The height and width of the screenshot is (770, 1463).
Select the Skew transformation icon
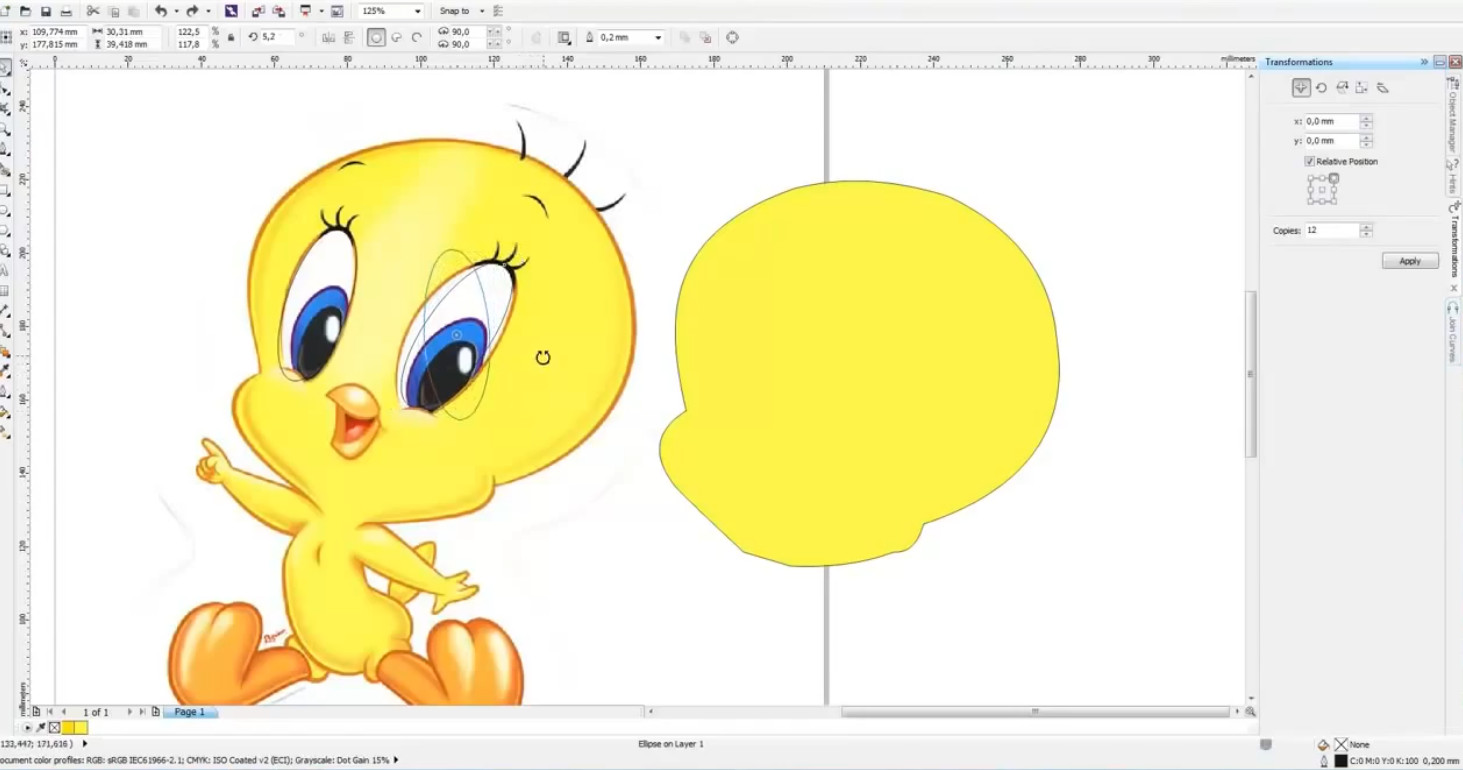click(x=1383, y=88)
